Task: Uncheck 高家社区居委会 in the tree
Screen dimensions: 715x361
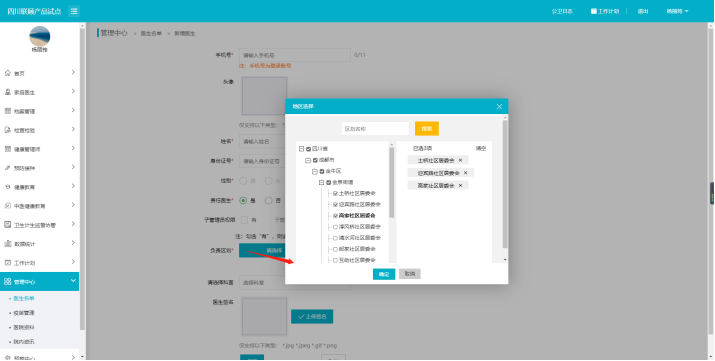Action: tap(335, 216)
